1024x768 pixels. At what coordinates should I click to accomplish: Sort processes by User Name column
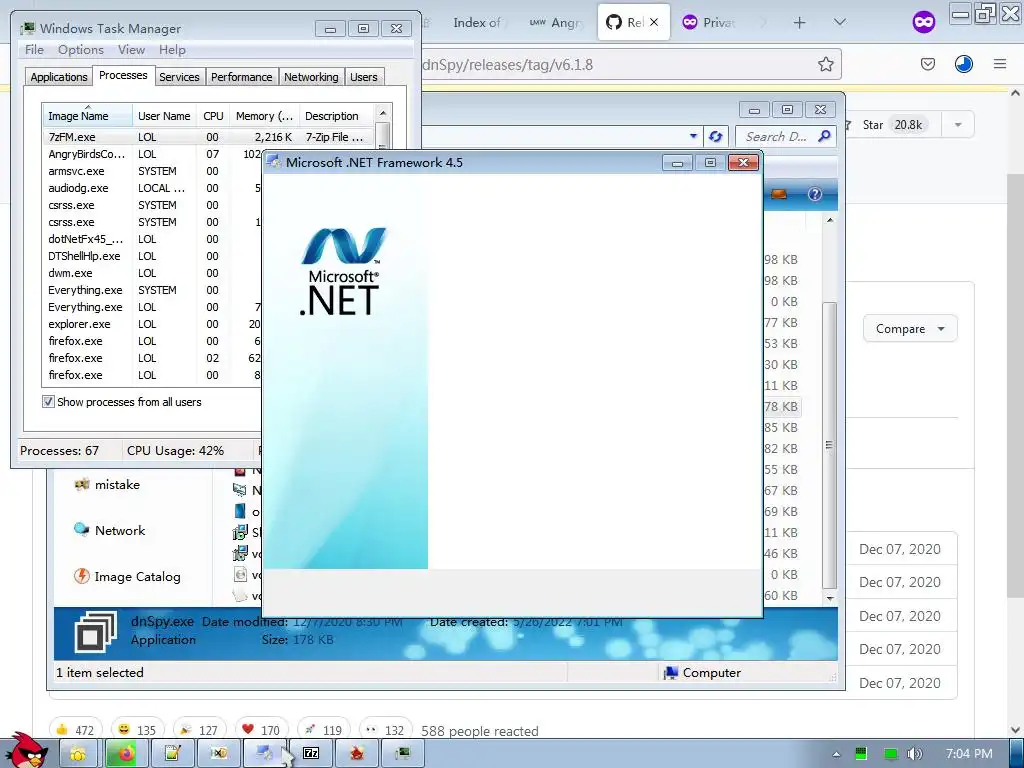coord(164,116)
